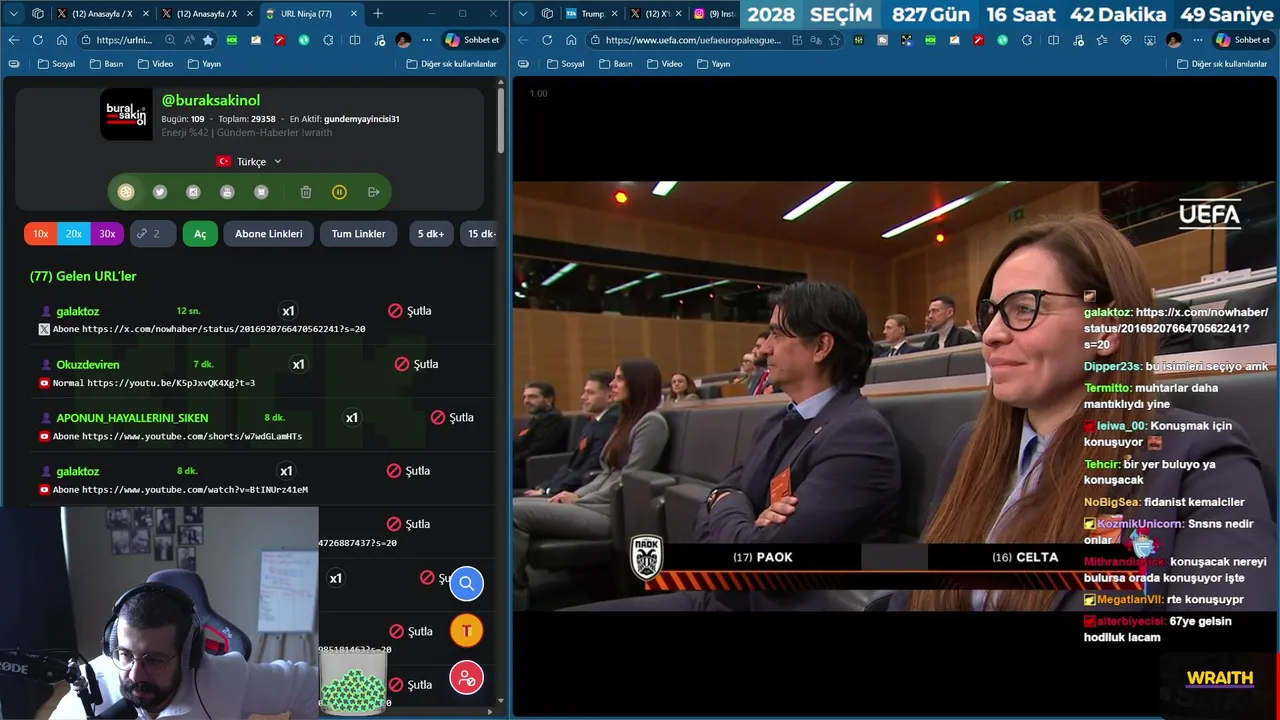This screenshot has height=720, width=1280.
Task: Open the Sosyal bookmarks folder in left browser
Action: tap(56, 63)
